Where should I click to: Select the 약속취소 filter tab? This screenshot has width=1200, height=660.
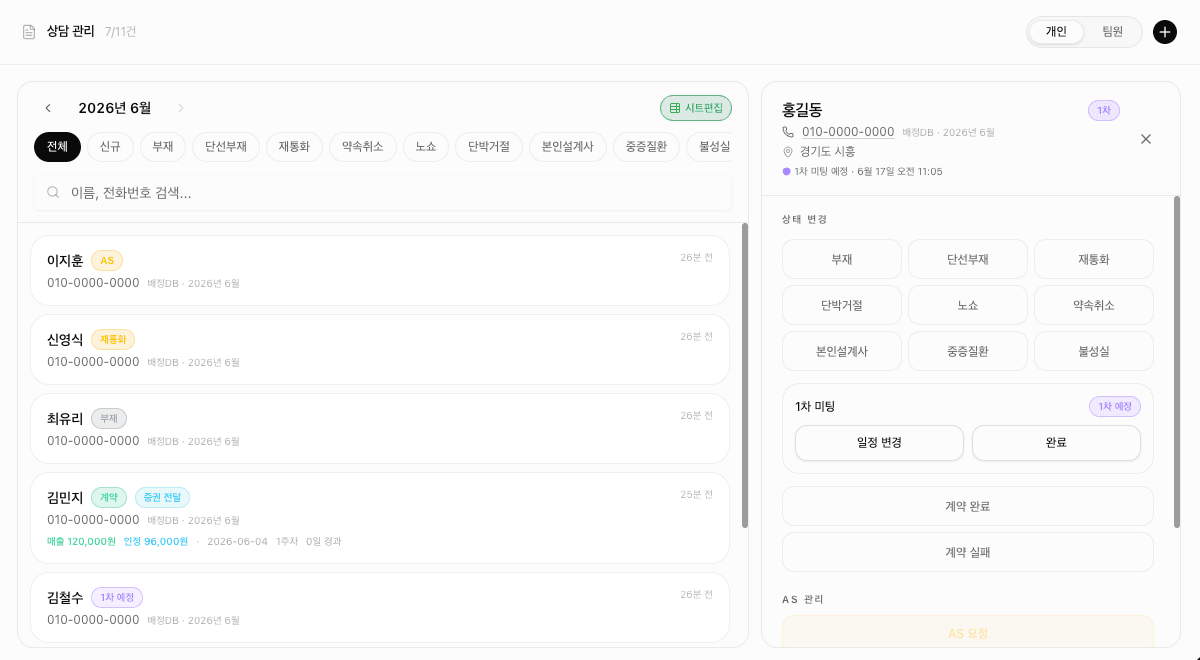click(x=363, y=147)
